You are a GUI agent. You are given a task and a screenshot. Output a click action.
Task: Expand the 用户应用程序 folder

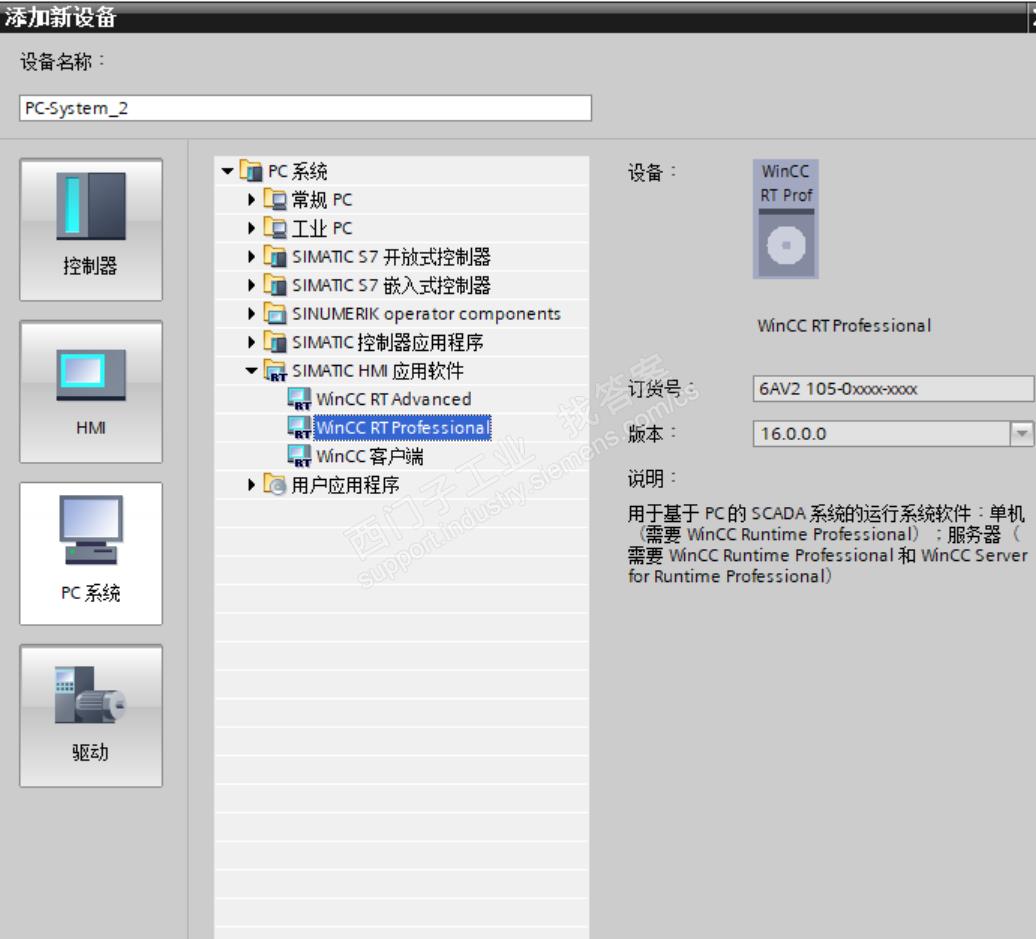[x=251, y=484]
